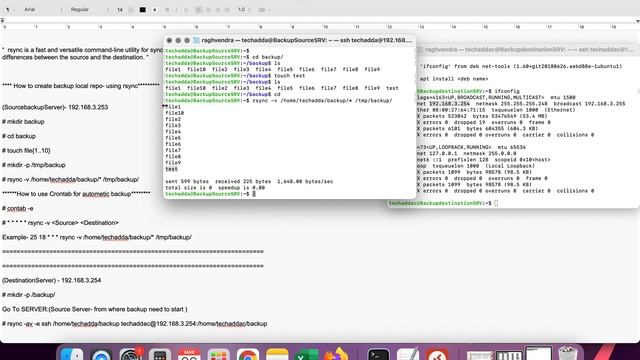
Task: Toggle underline formatting
Action: [x=186, y=9]
